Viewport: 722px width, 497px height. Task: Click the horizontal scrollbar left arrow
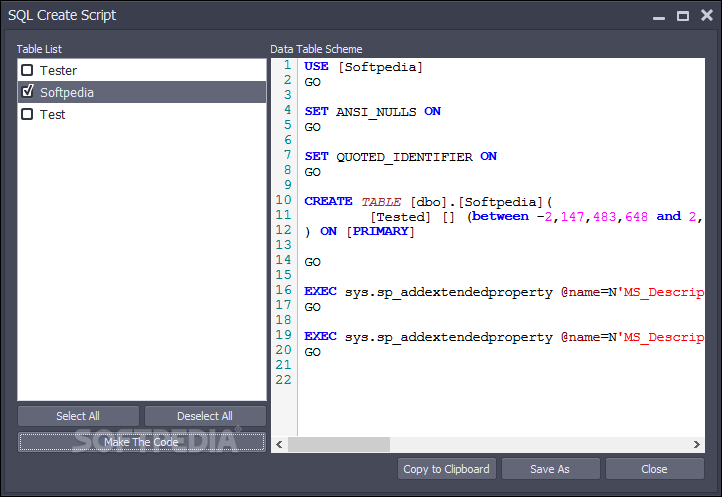pos(279,444)
